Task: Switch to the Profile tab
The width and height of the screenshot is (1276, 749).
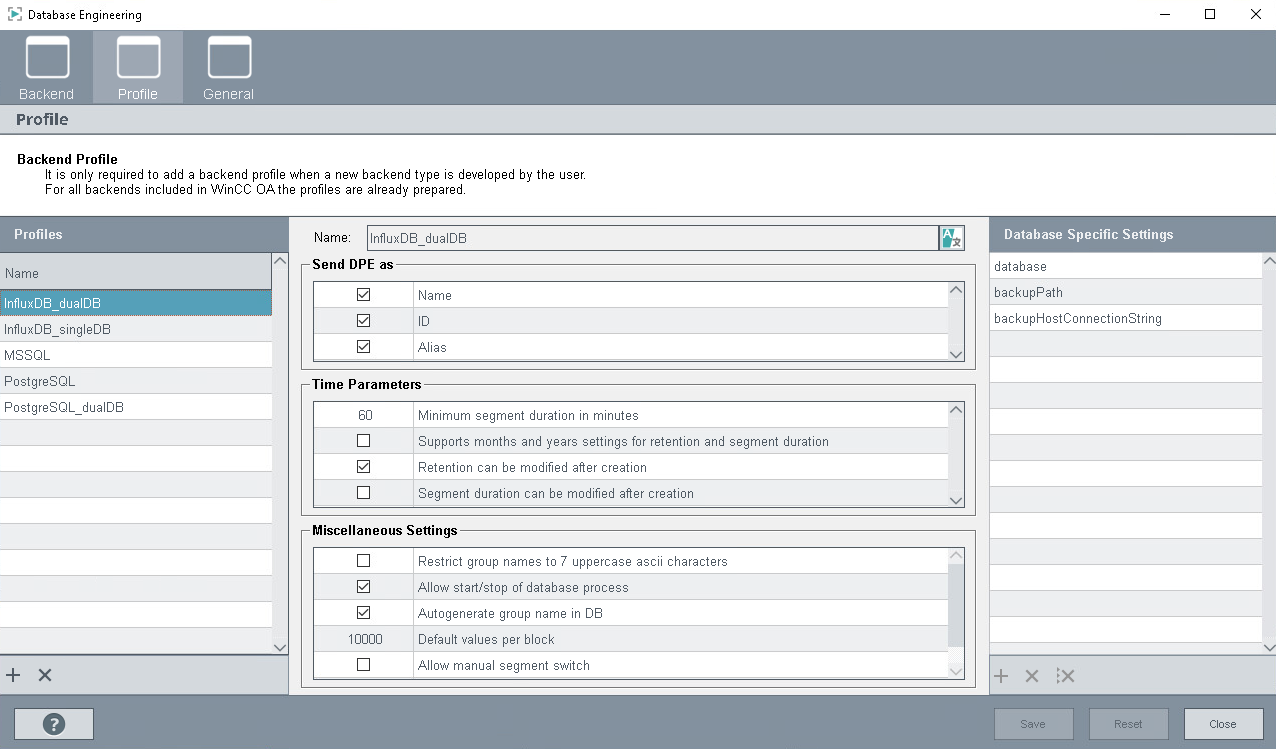Action: [x=138, y=66]
